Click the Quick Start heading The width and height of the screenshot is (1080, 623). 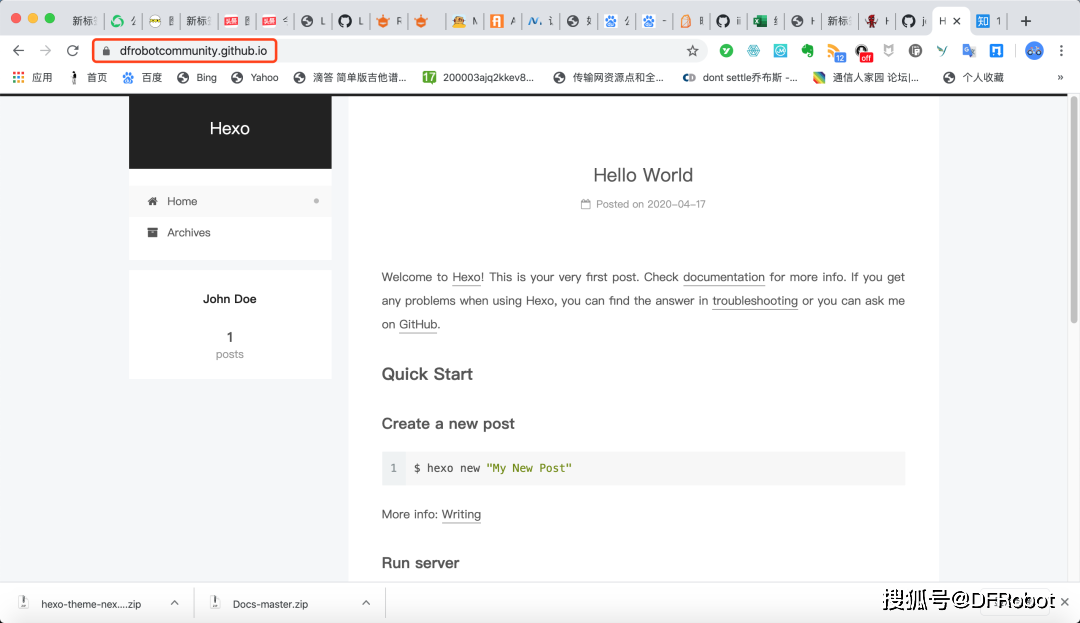pos(427,374)
